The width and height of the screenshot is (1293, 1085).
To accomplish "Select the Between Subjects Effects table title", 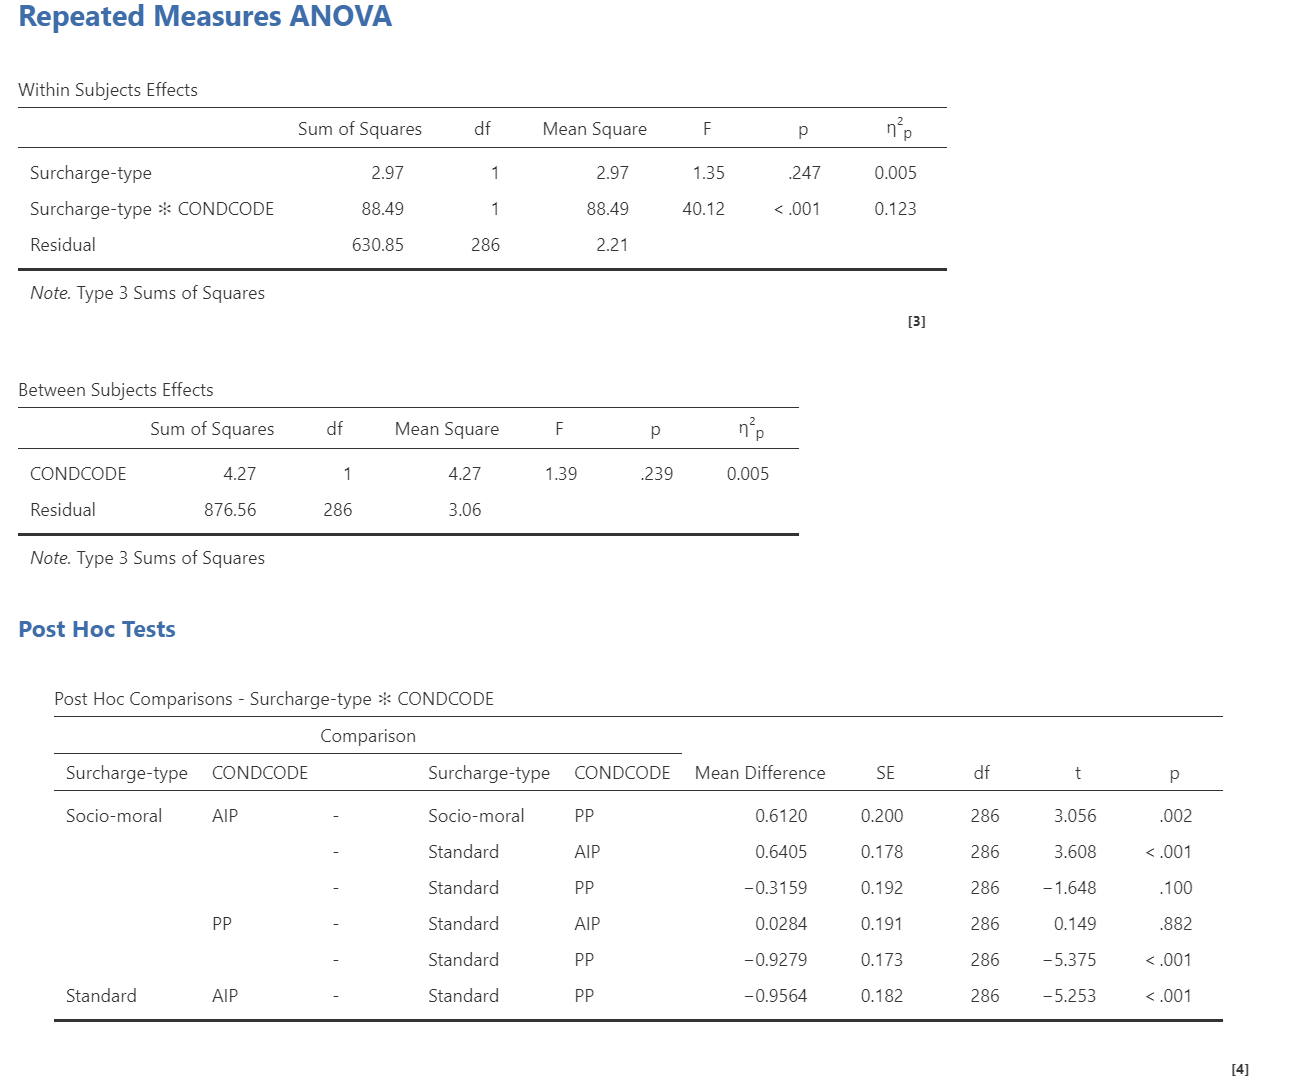I will [x=116, y=390].
